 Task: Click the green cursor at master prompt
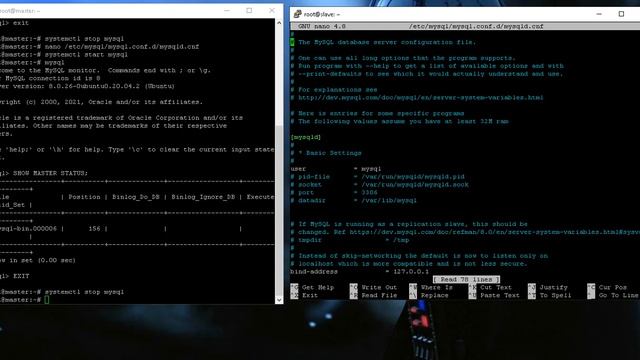(x=47, y=300)
